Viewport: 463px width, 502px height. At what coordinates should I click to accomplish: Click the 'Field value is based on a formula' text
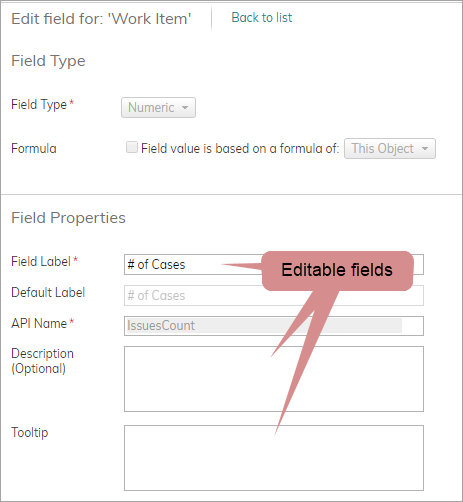coord(240,149)
